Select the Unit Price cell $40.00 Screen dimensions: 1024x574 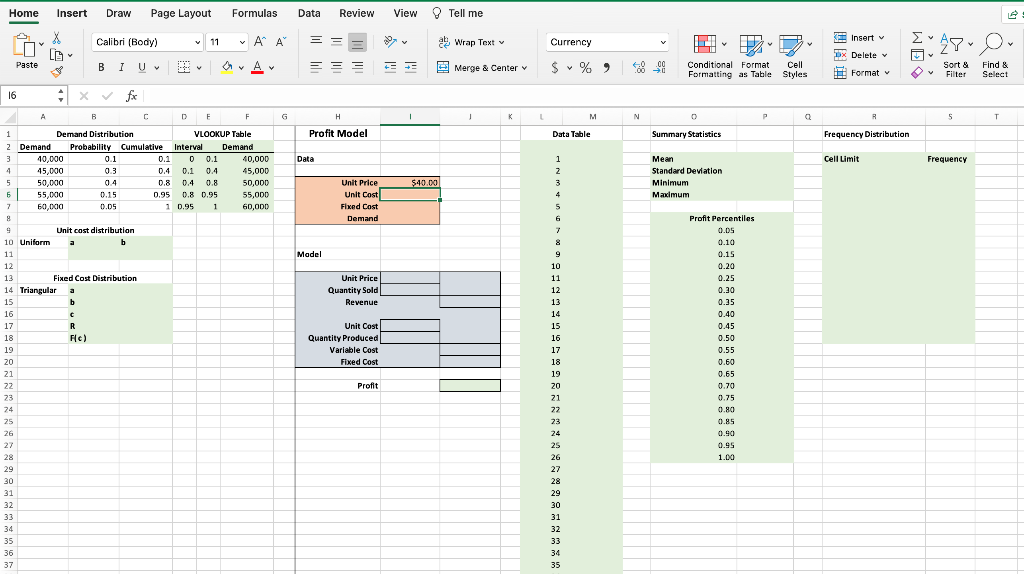tap(410, 183)
